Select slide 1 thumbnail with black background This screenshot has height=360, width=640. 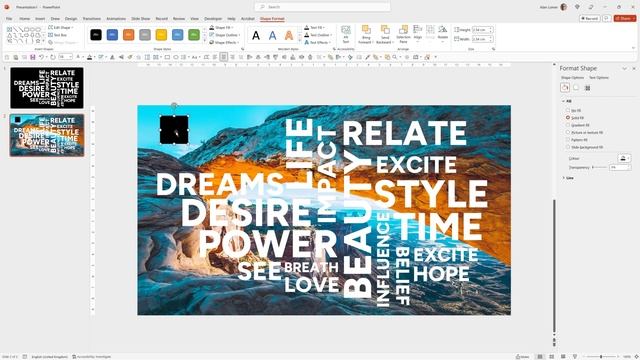47,88
